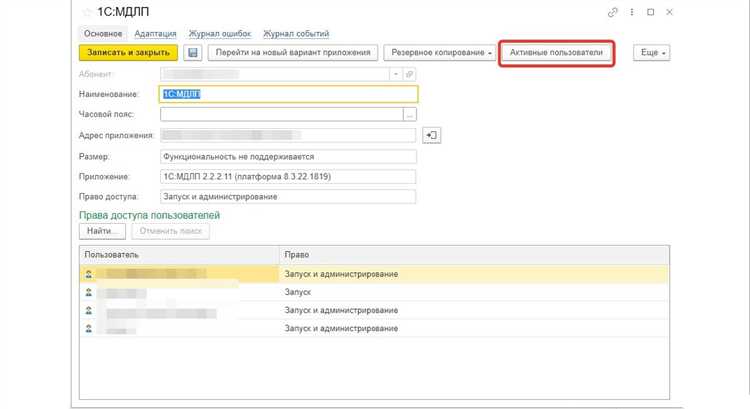Open the Журнал событий tab
Image resolution: width=750 pixels, height=409 pixels.
pos(296,34)
